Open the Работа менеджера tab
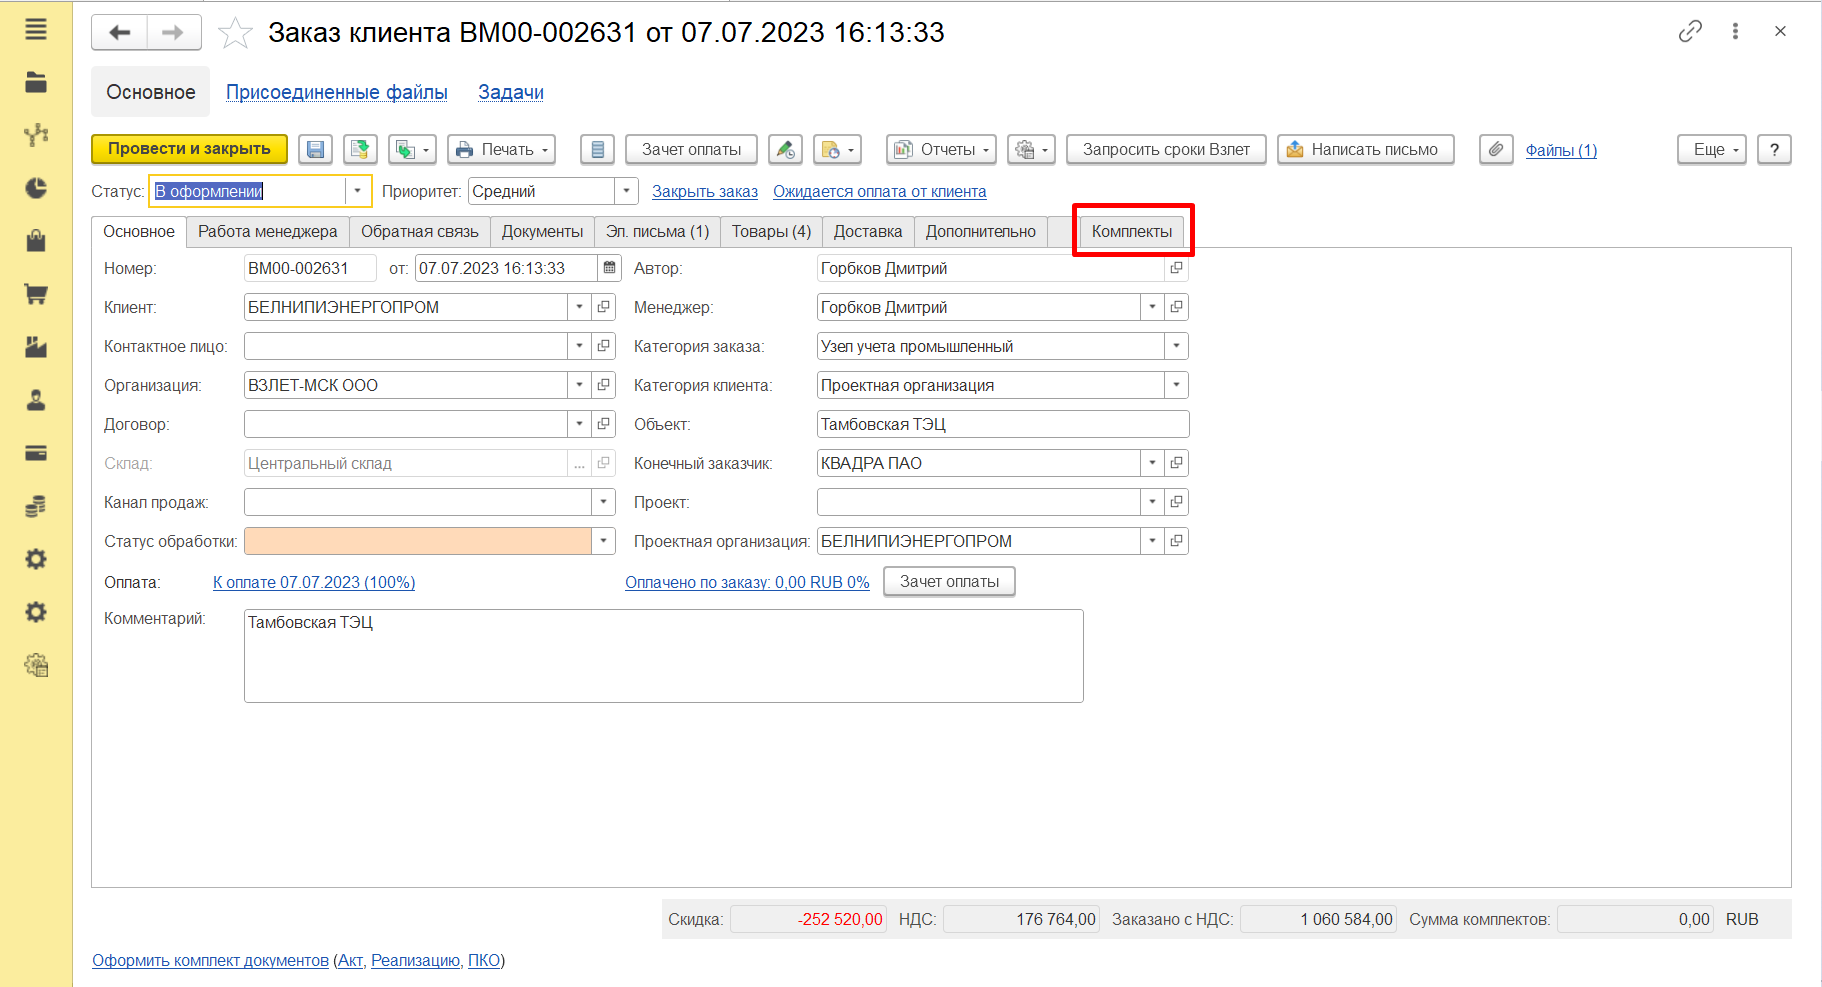This screenshot has width=1822, height=987. click(x=268, y=231)
